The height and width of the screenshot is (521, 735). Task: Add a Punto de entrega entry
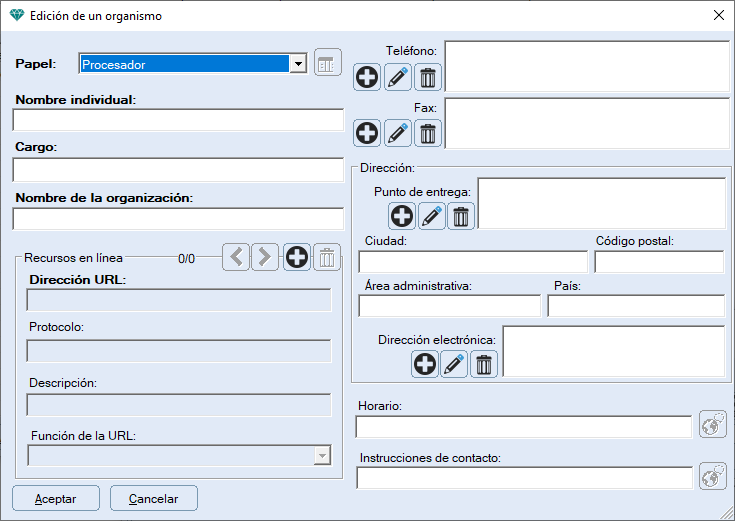coord(402,216)
